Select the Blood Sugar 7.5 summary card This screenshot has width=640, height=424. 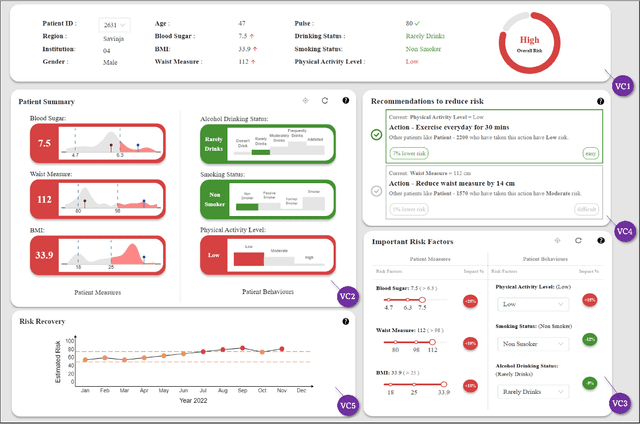[x=44, y=143]
